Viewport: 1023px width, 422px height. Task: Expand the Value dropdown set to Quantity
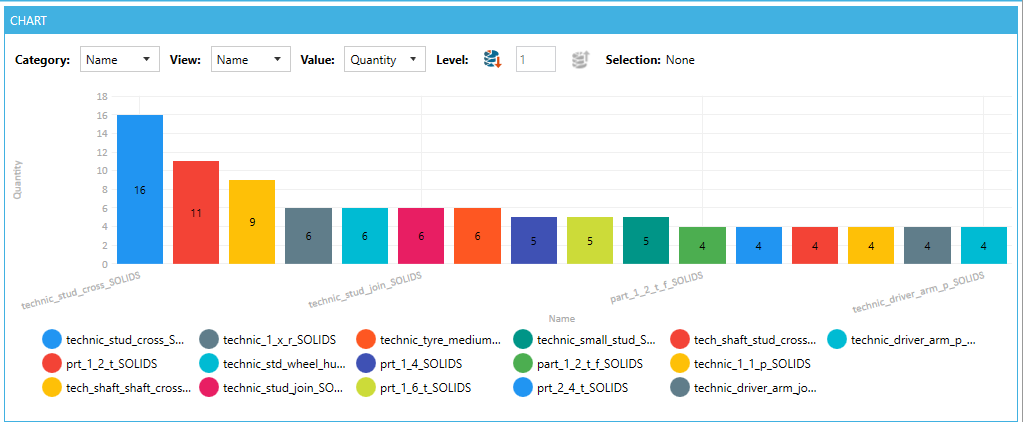tap(384, 60)
